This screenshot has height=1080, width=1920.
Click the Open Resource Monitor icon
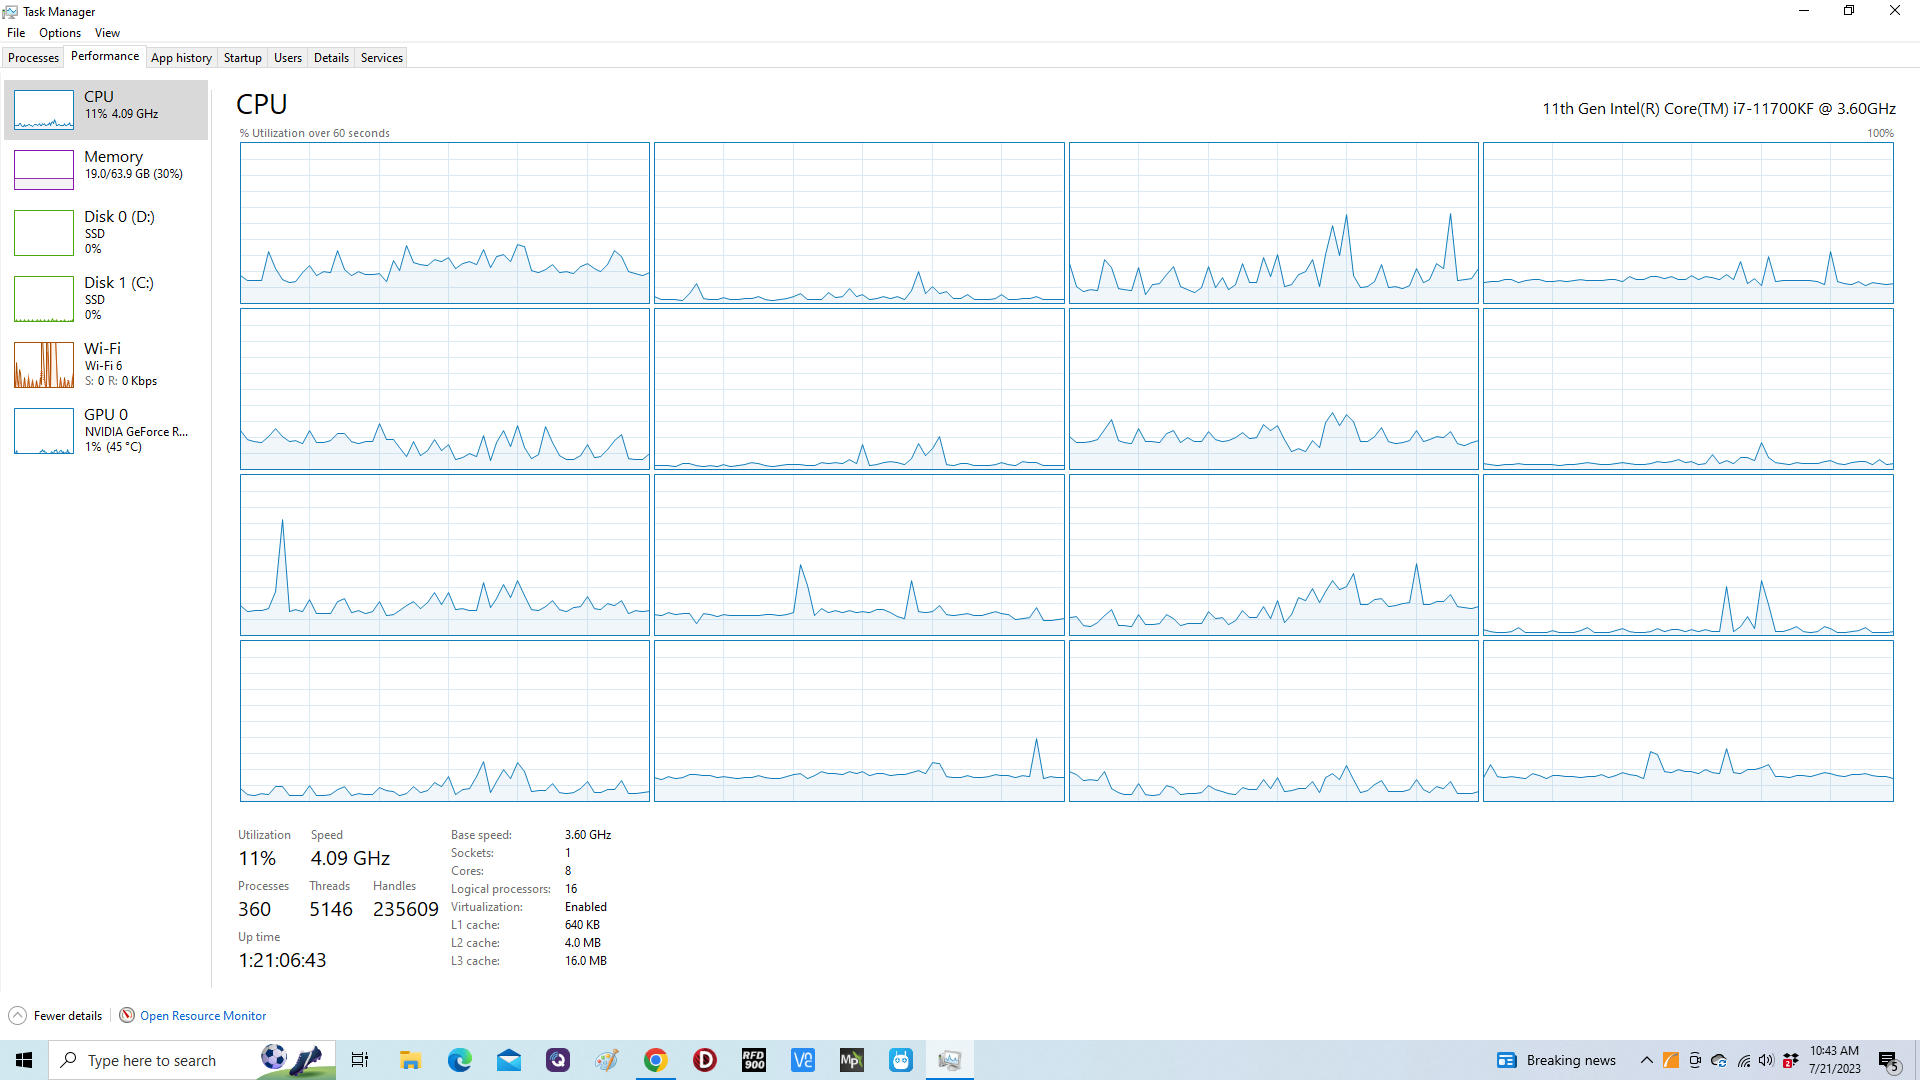pos(127,1015)
